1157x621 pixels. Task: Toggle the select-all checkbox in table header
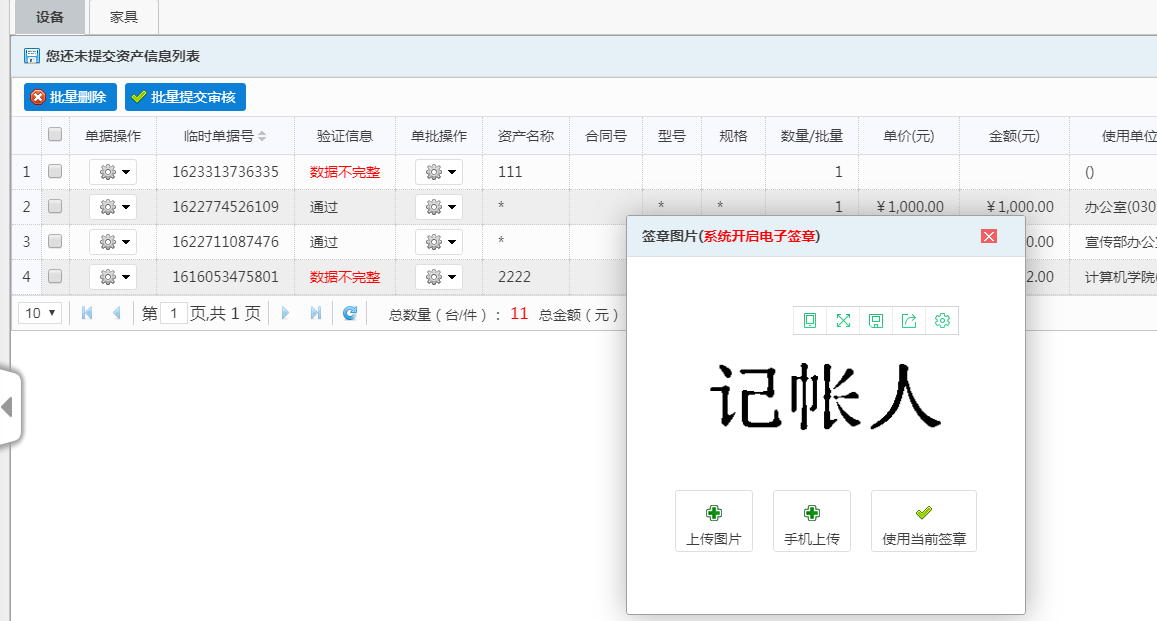55,135
